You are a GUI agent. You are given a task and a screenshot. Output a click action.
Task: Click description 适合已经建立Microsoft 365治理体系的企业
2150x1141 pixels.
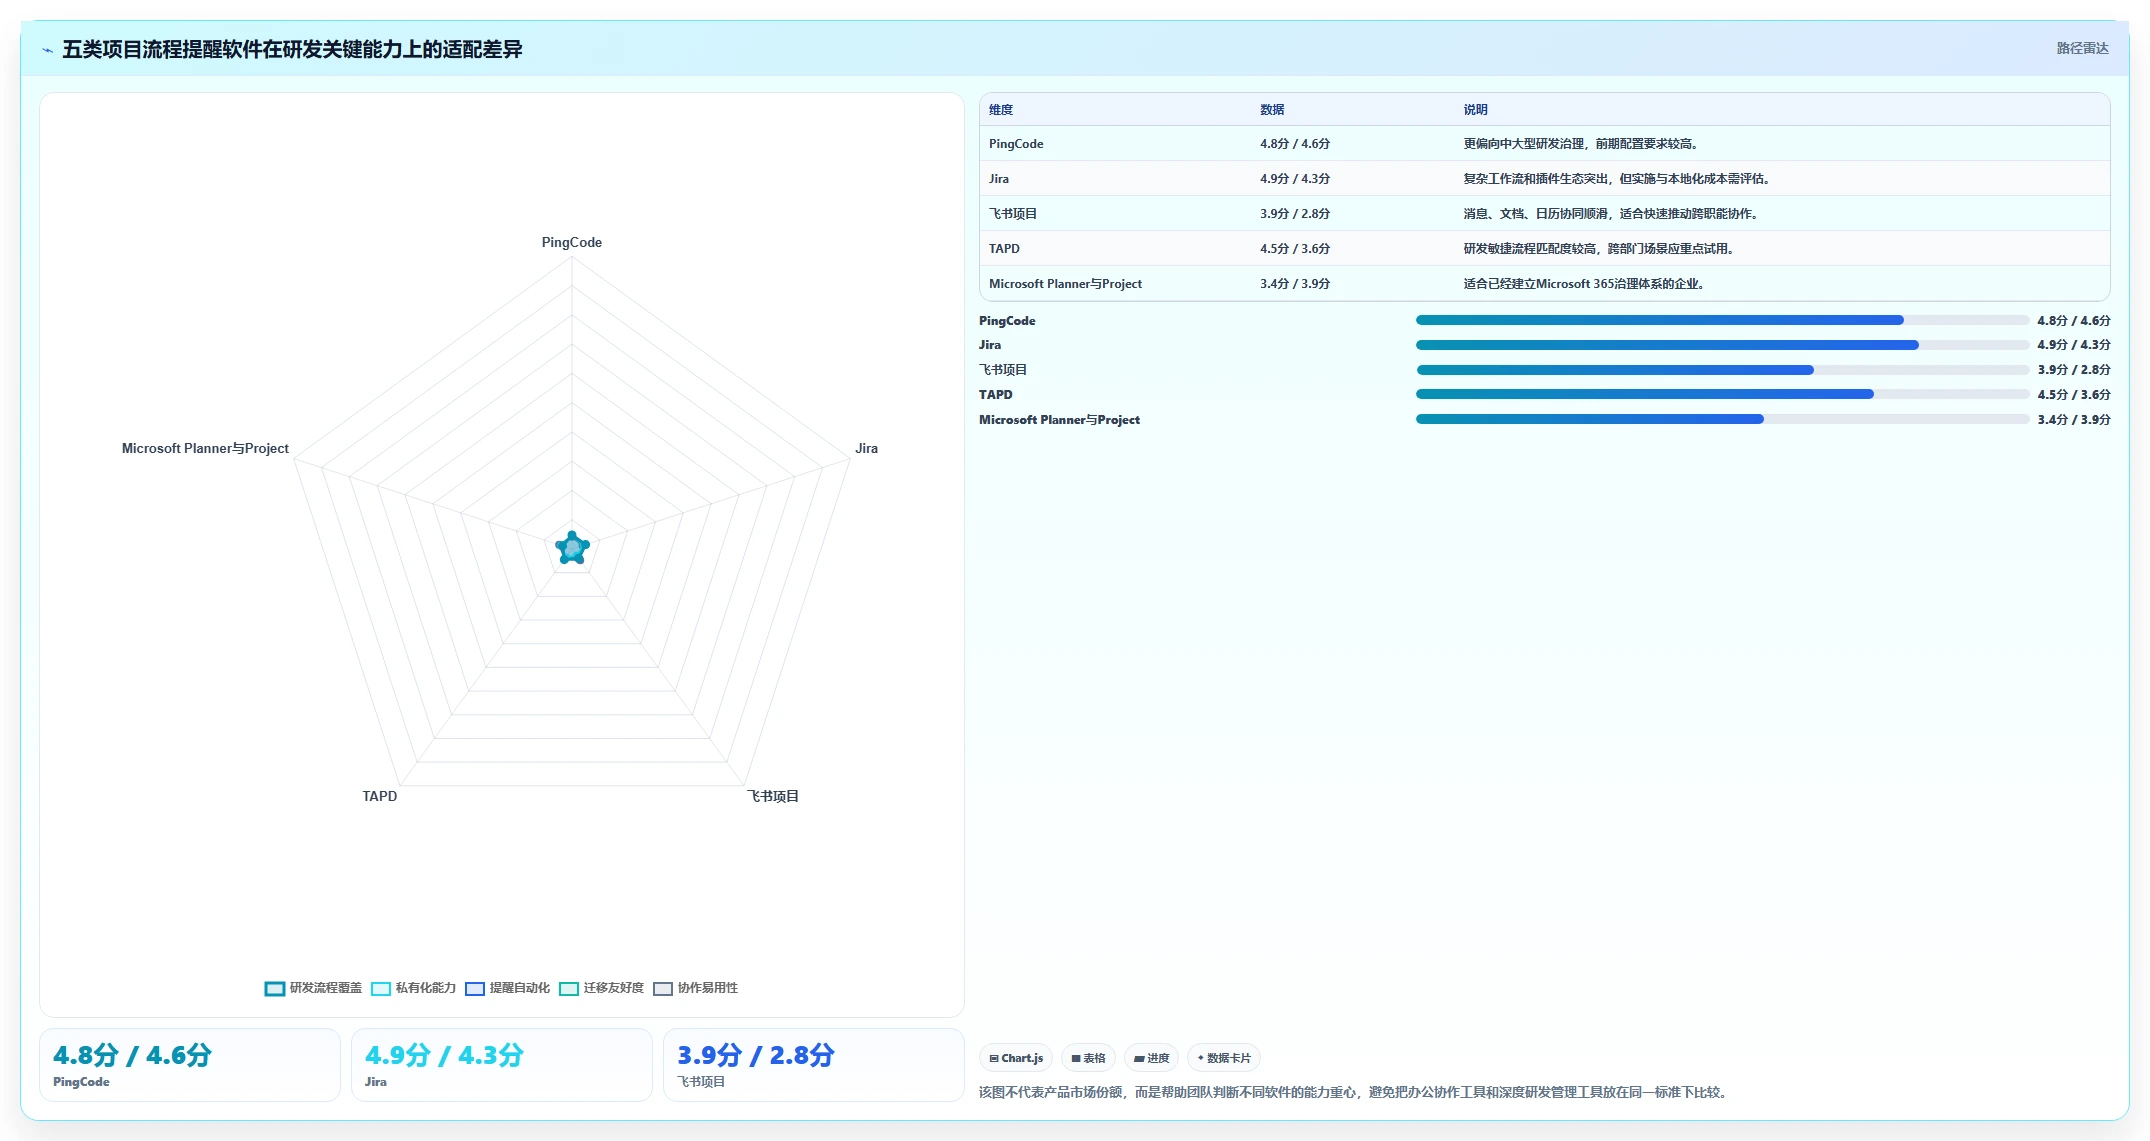click(1584, 284)
